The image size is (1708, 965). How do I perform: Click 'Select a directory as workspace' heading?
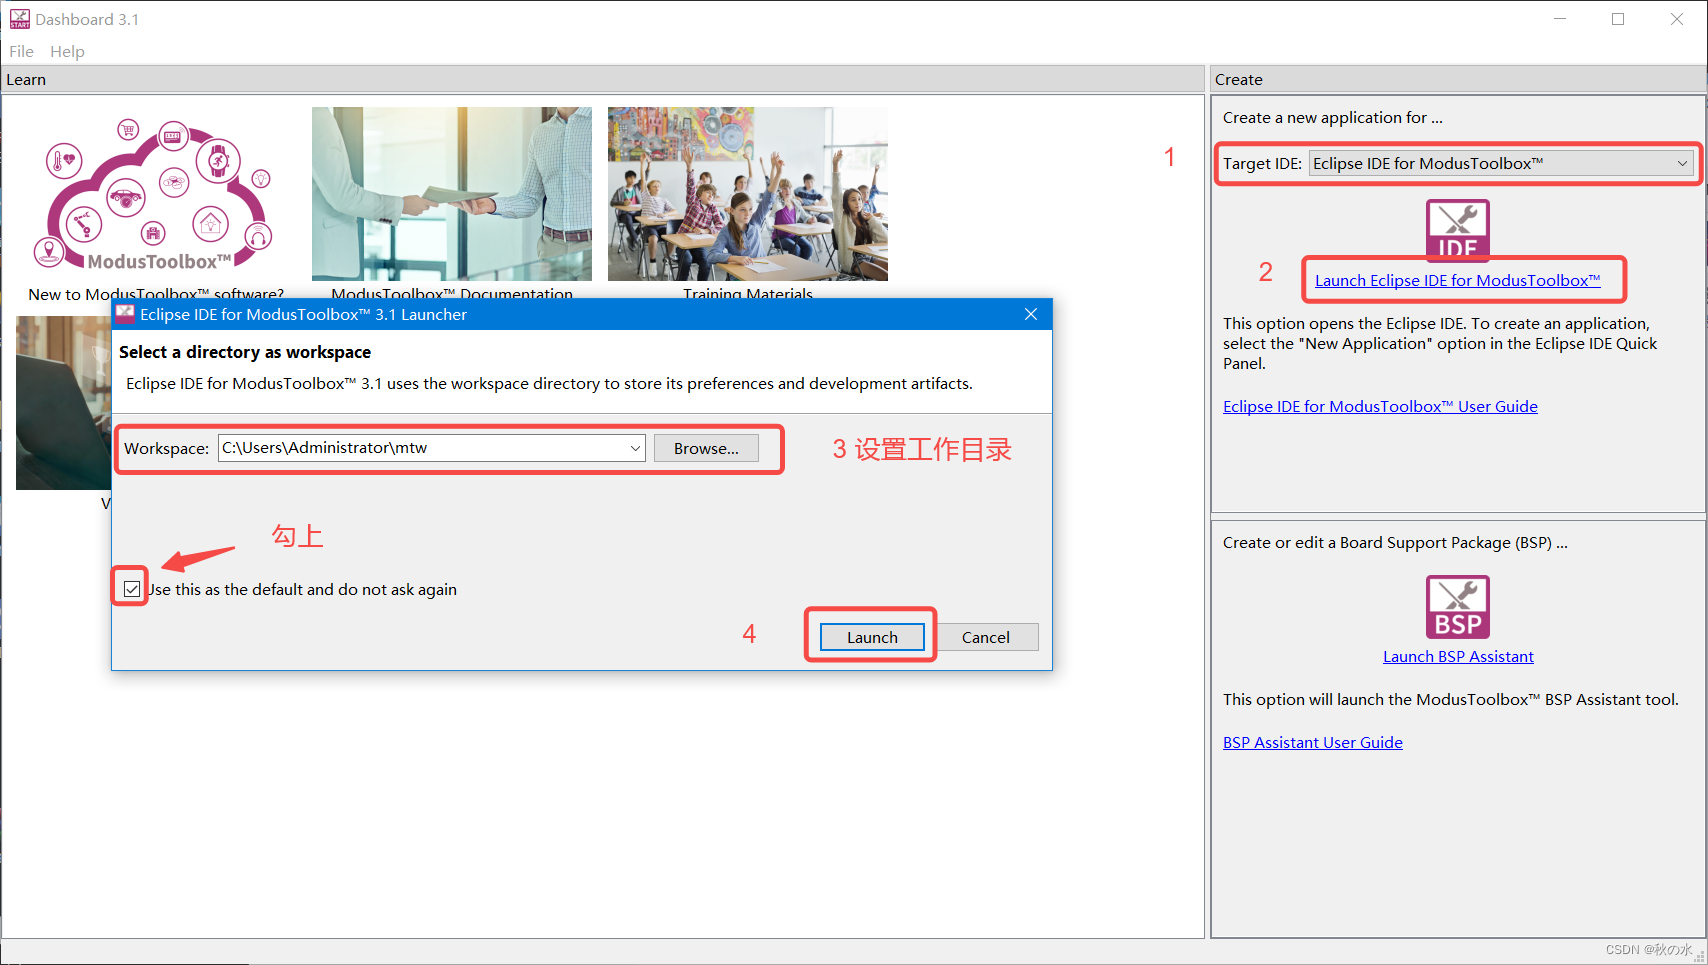(x=245, y=352)
